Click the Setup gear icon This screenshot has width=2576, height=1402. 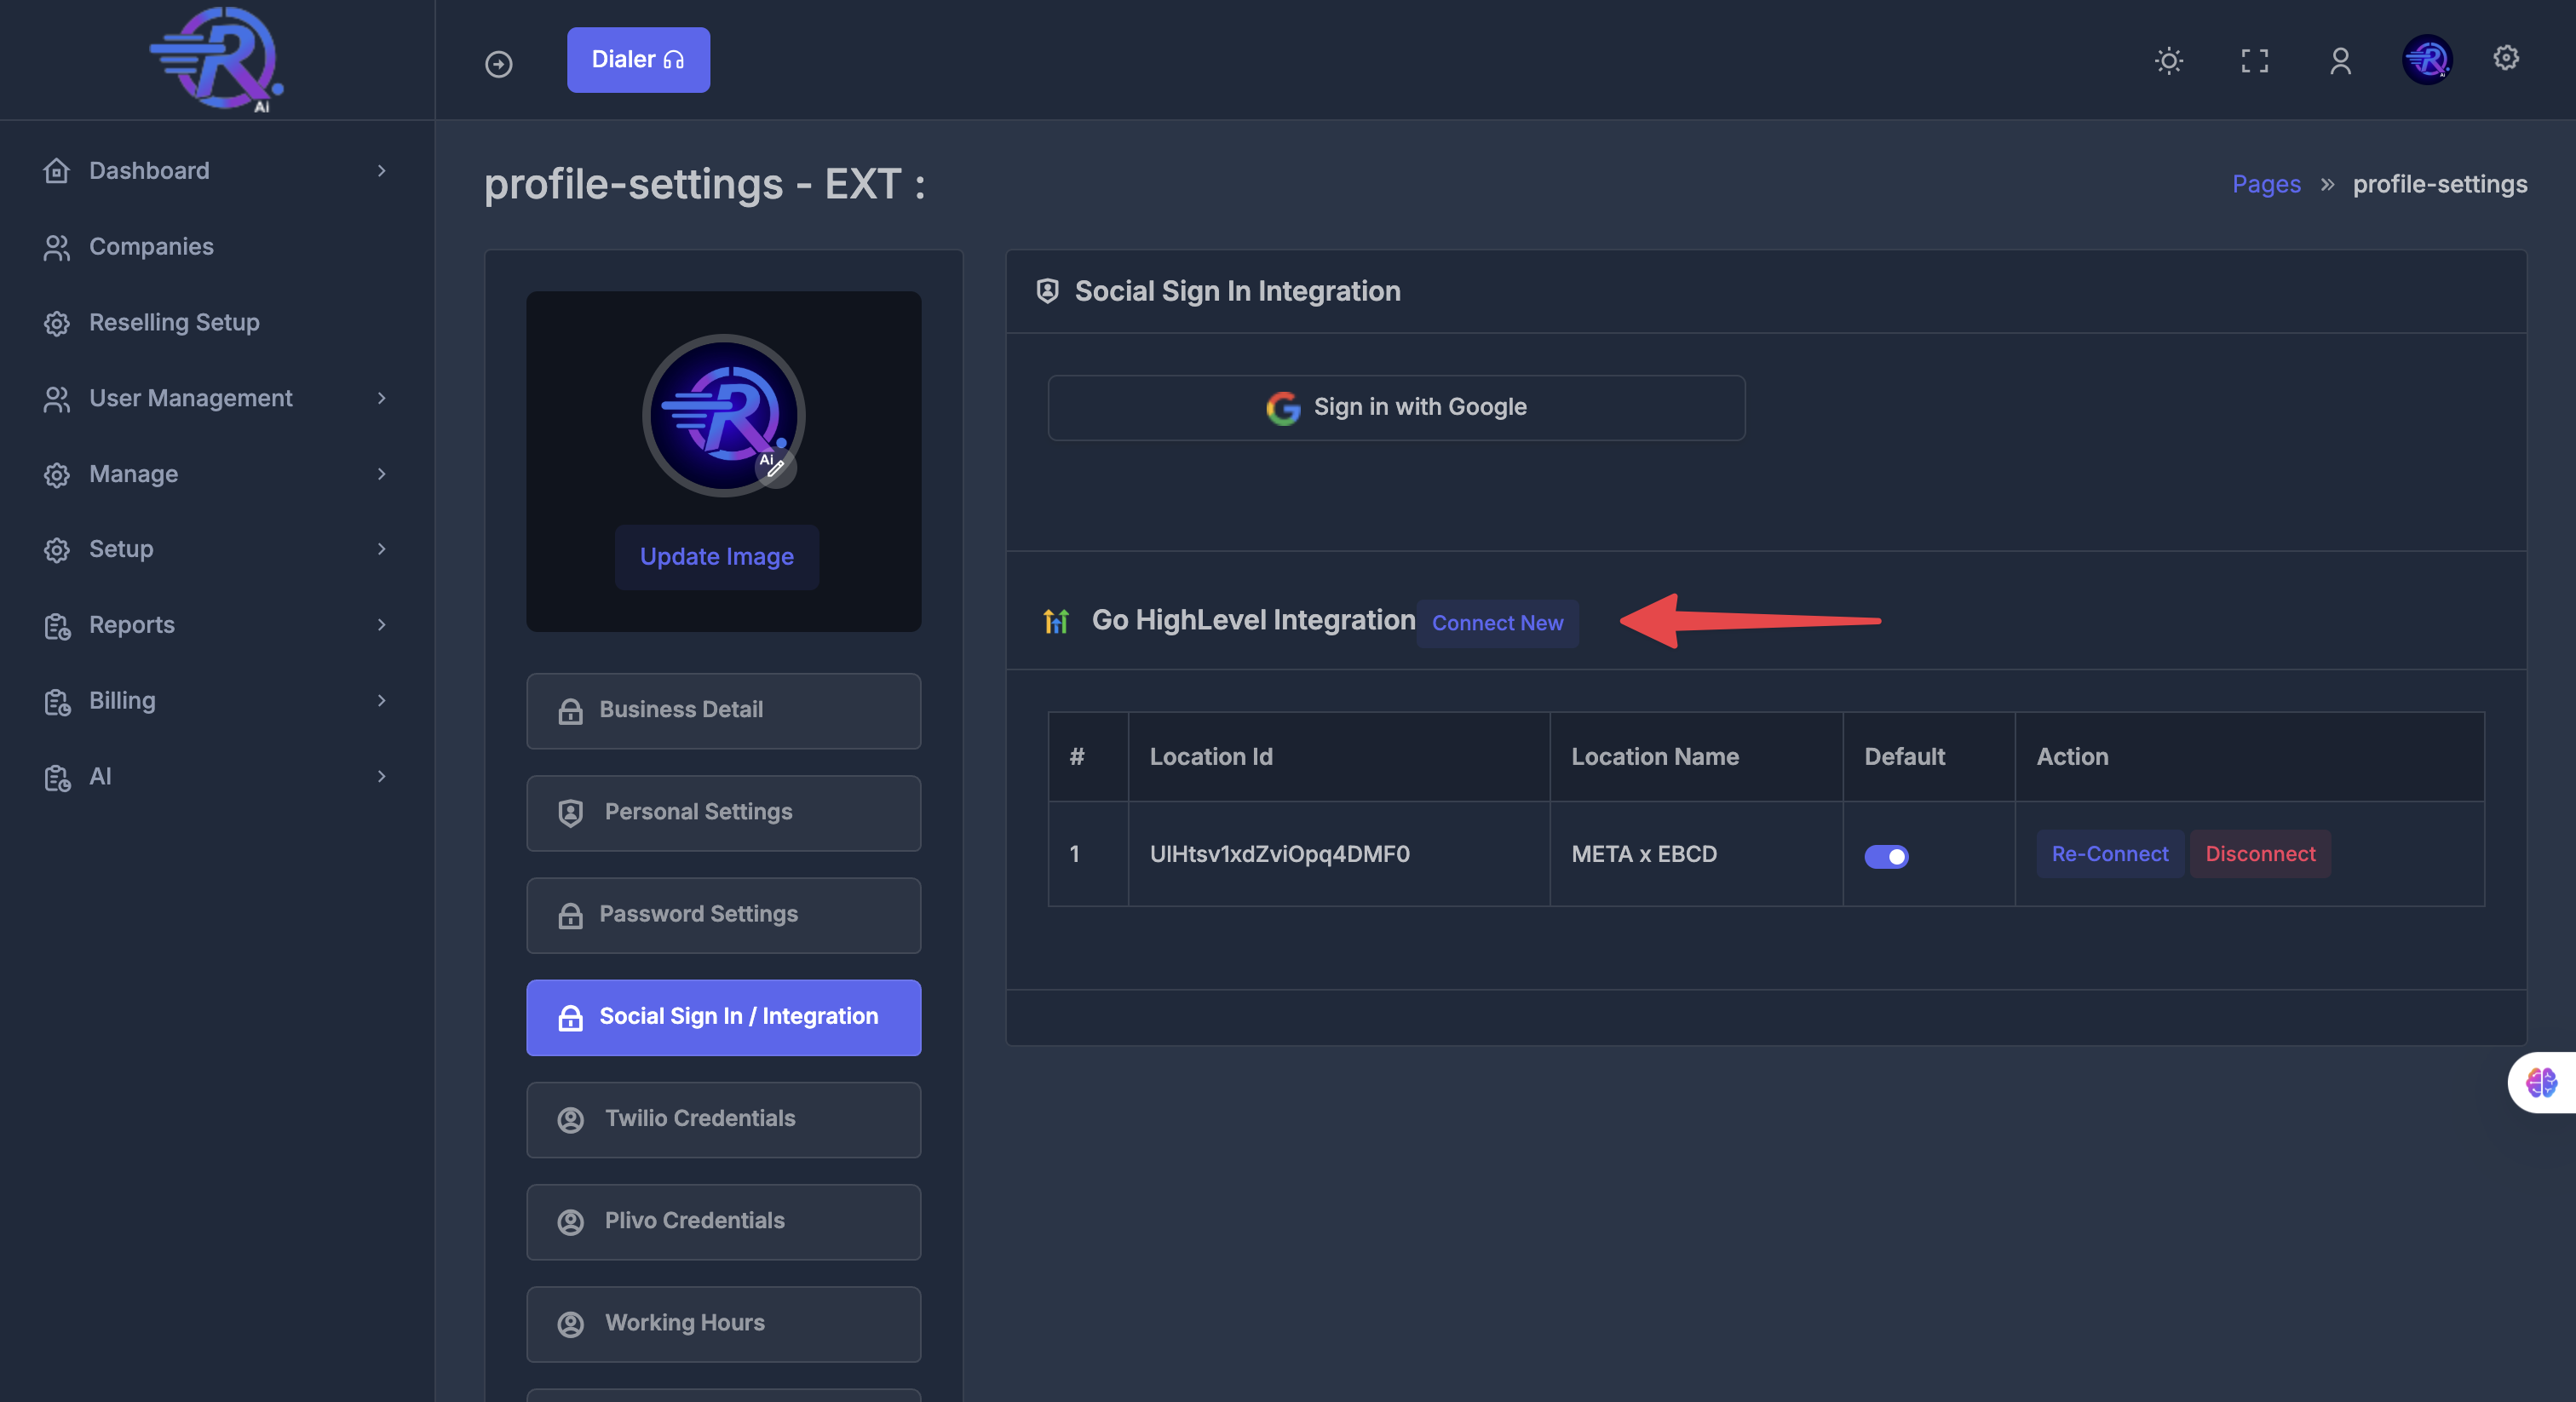coord(57,549)
